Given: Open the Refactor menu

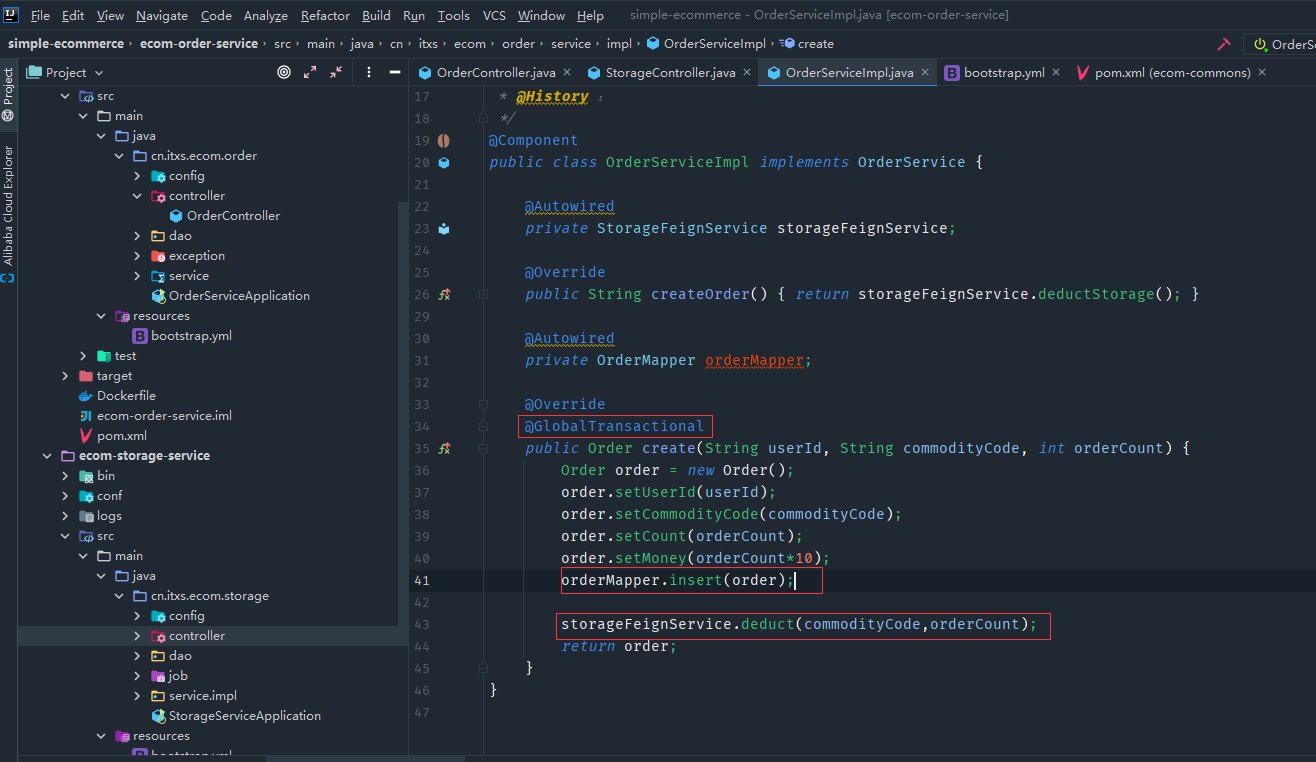Looking at the screenshot, I should click(325, 15).
